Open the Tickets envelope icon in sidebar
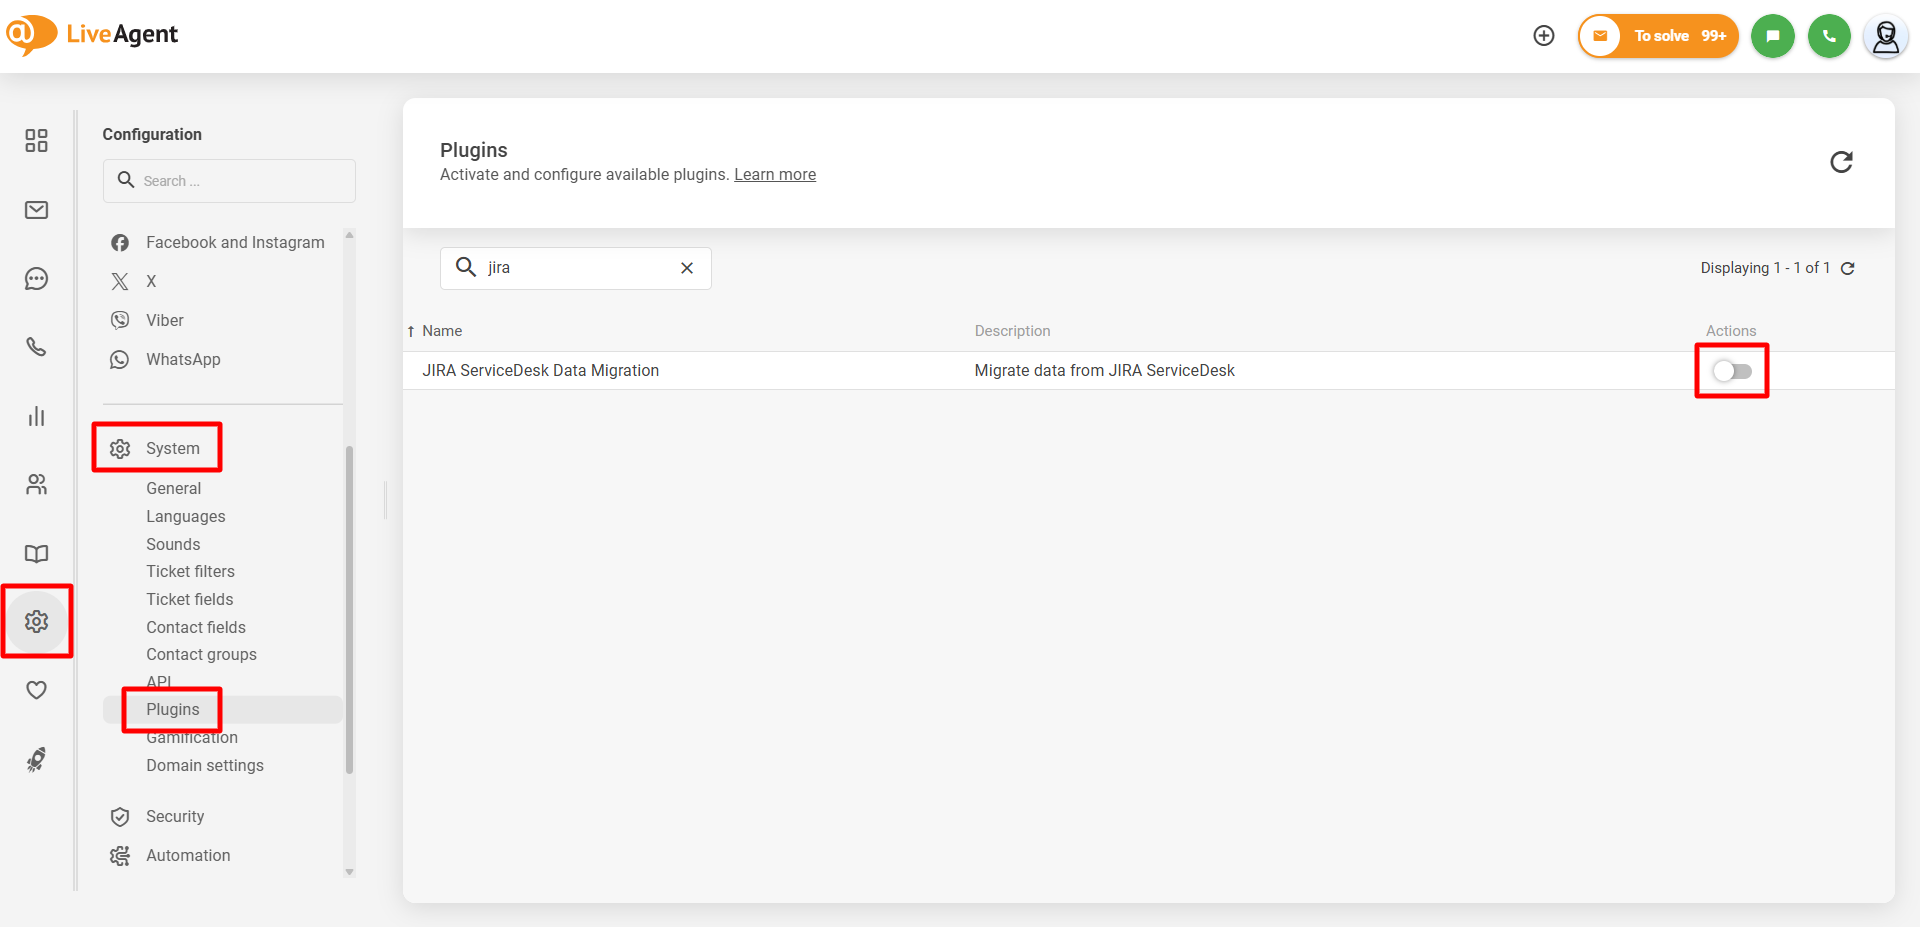The height and width of the screenshot is (927, 1920). [37, 210]
